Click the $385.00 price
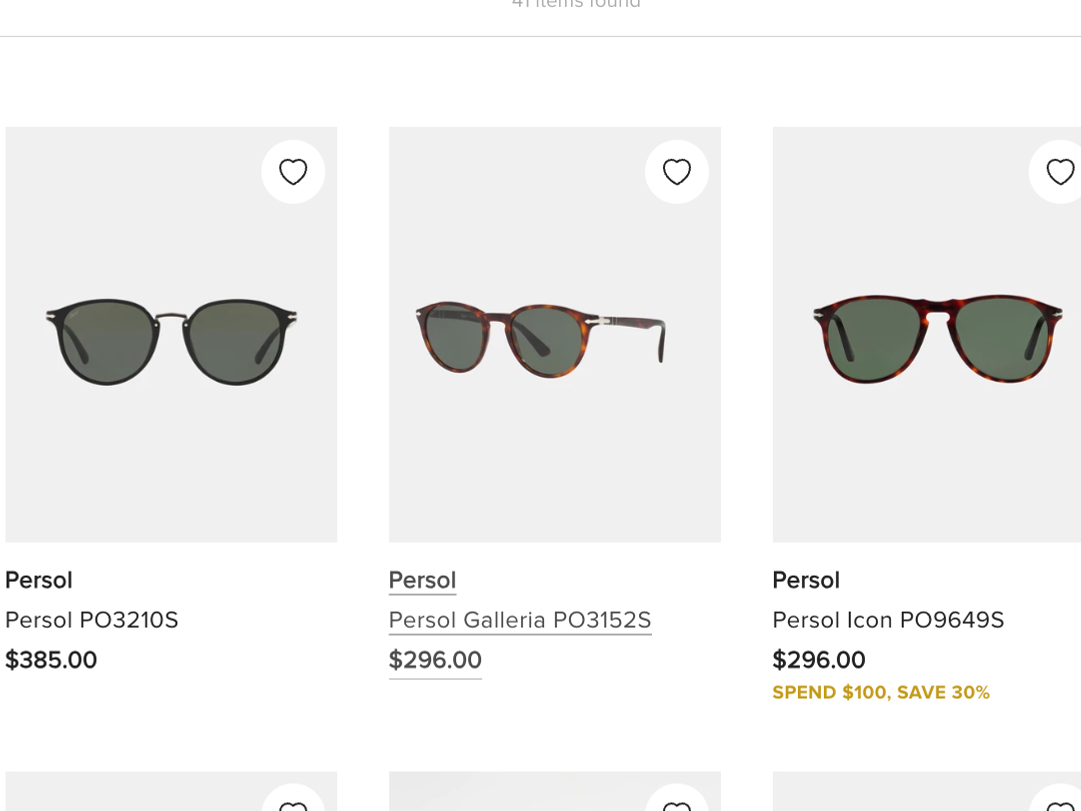Screen dimensions: 1081x811 pyautogui.click(x=51, y=660)
